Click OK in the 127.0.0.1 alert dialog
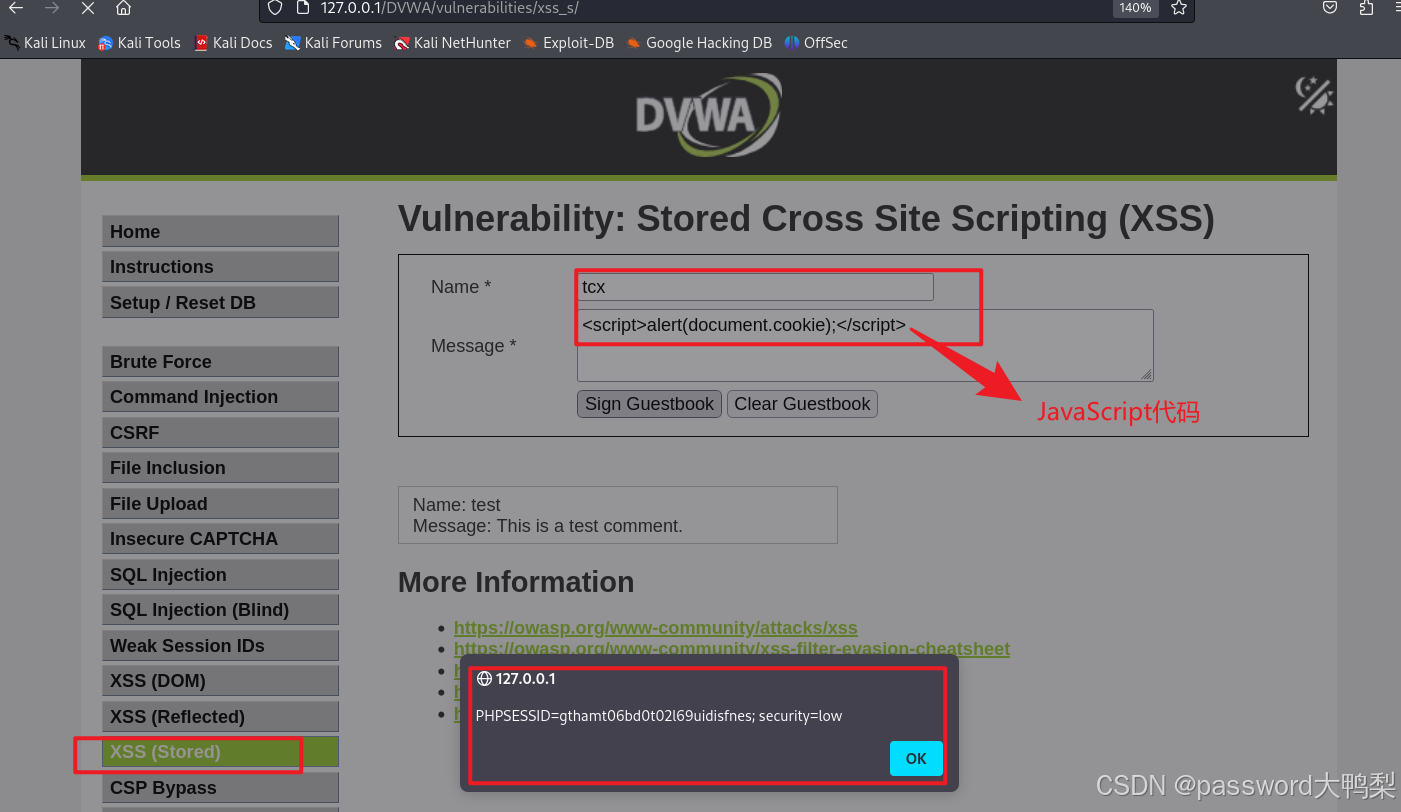Screen dimensions: 1401x812 [x=916, y=758]
